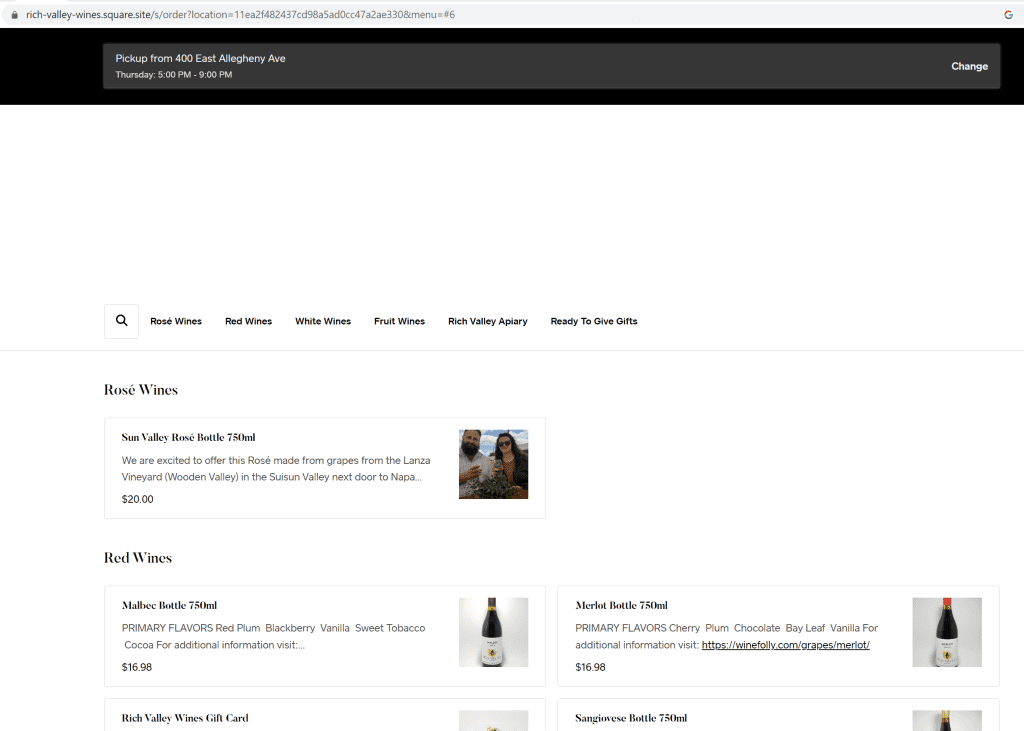Viewport: 1024px width, 731px height.
Task: Click the $20.00 Rosé price
Action: (x=137, y=499)
